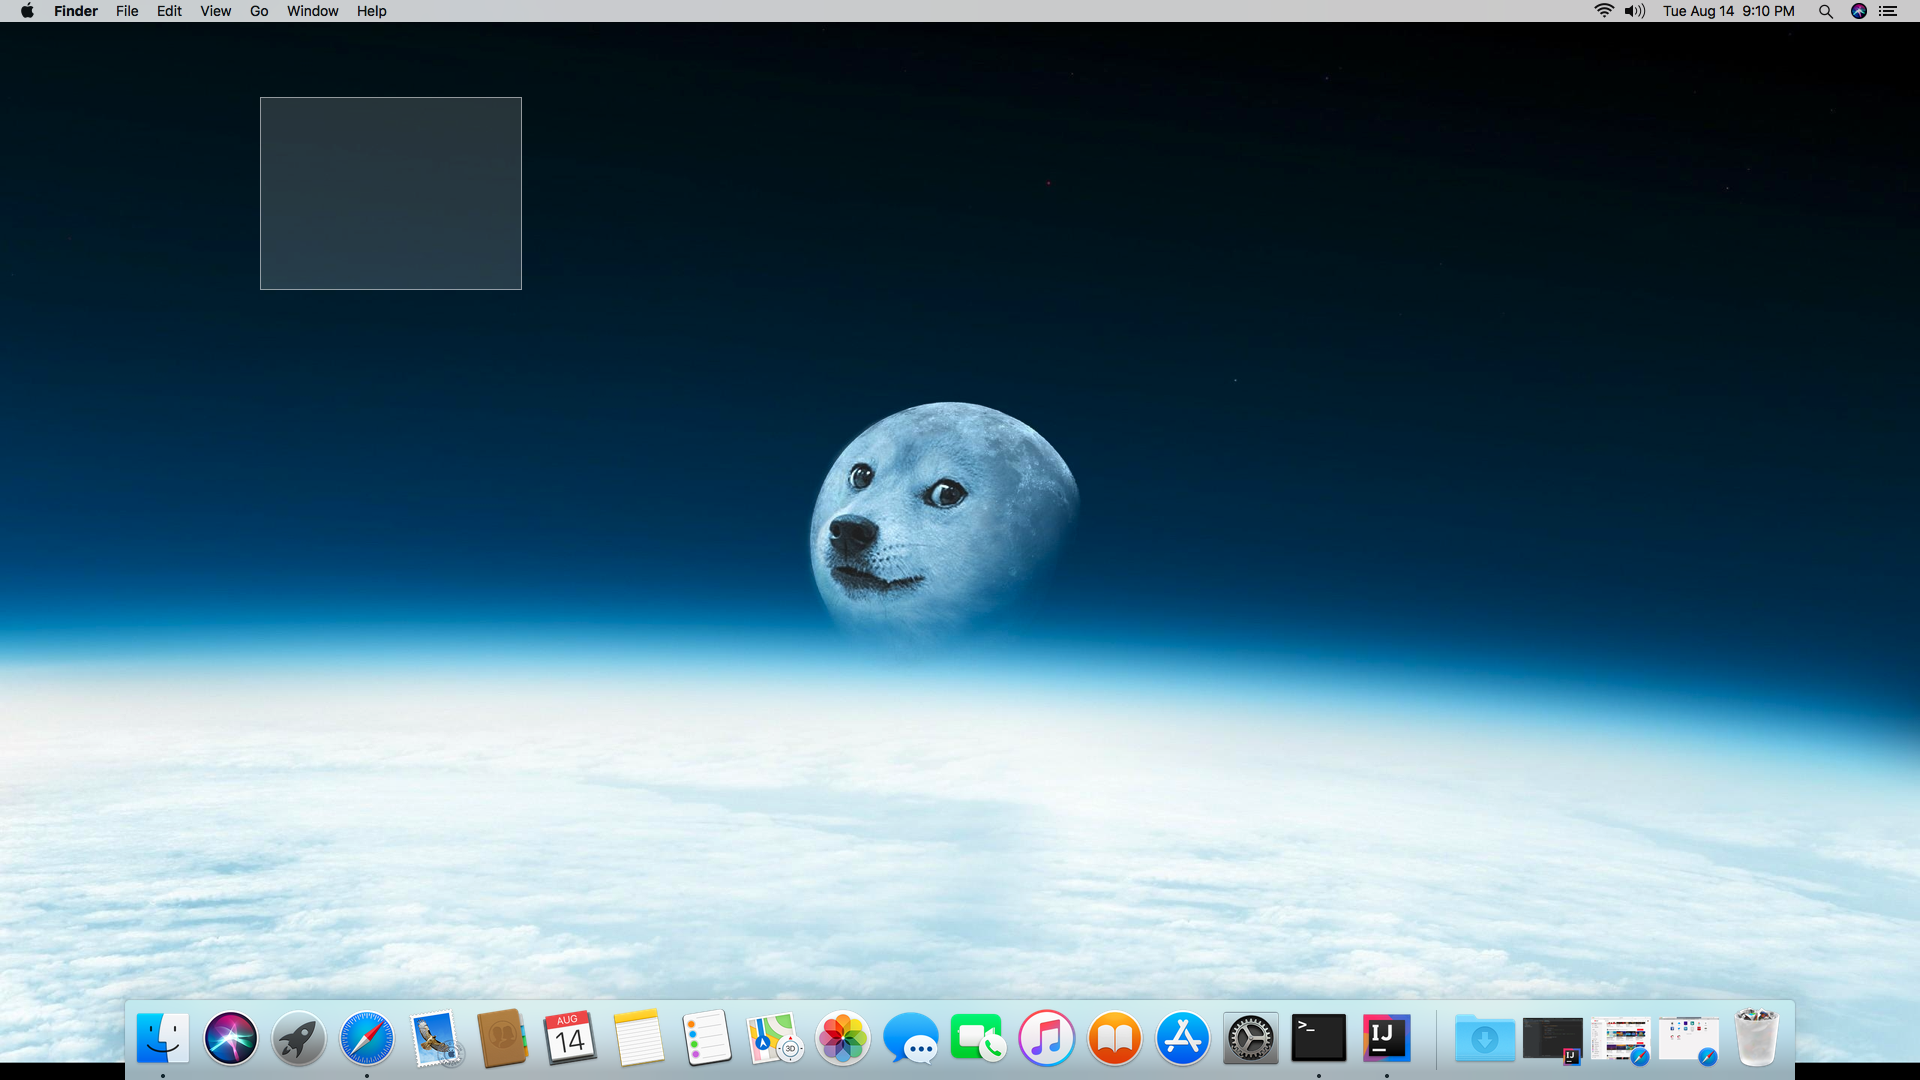The image size is (1920, 1080).
Task: Open the Window menu
Action: click(x=312, y=11)
